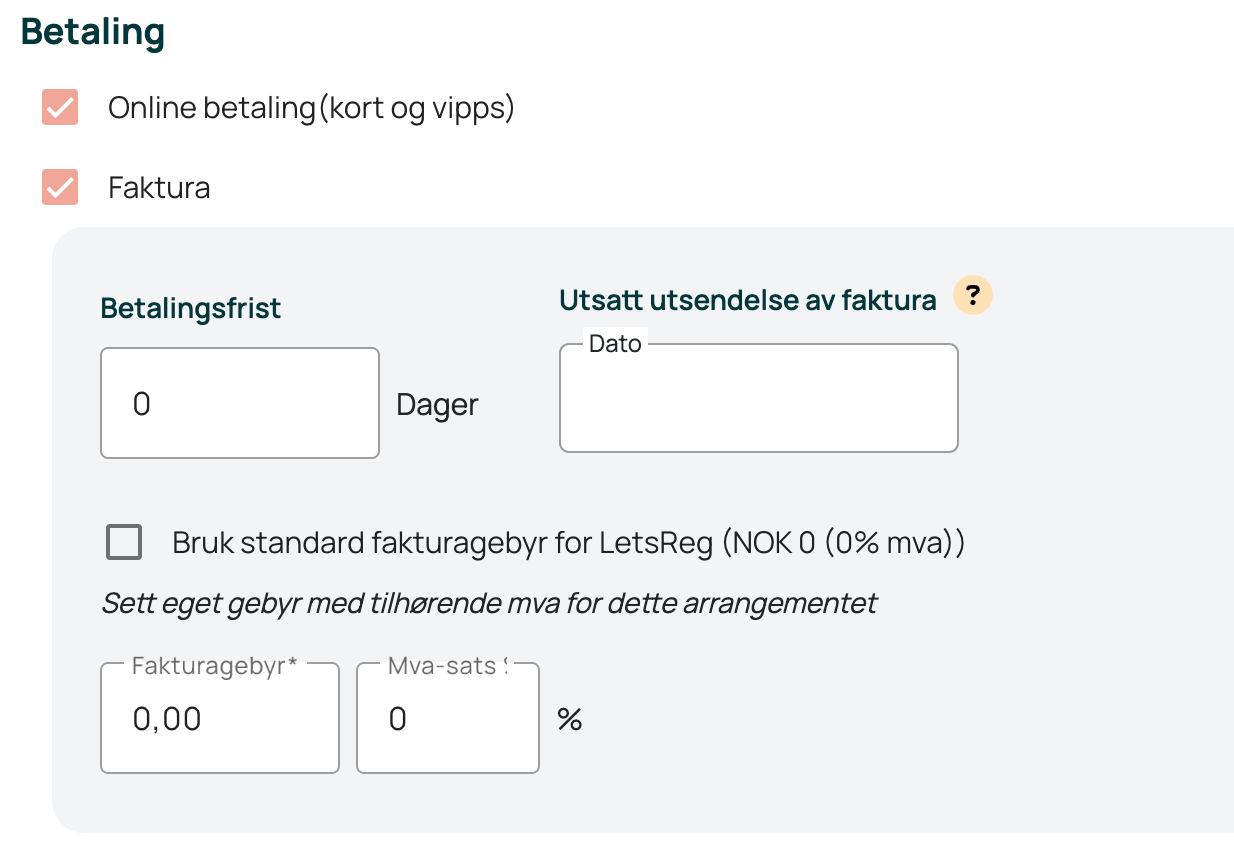Click the Betalingsfrist field heading
The height and width of the screenshot is (860, 1234).
pyautogui.click(x=191, y=308)
